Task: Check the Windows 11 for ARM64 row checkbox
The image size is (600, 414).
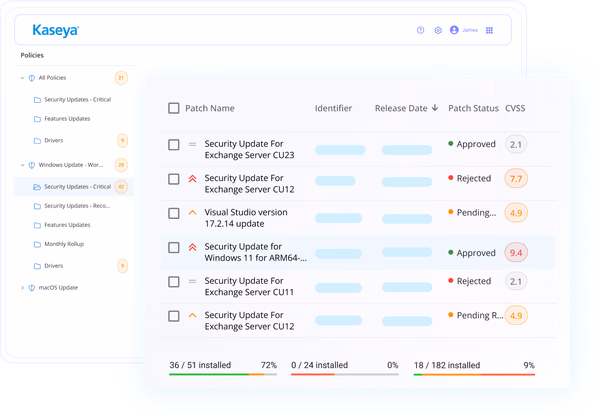Action: 174,248
